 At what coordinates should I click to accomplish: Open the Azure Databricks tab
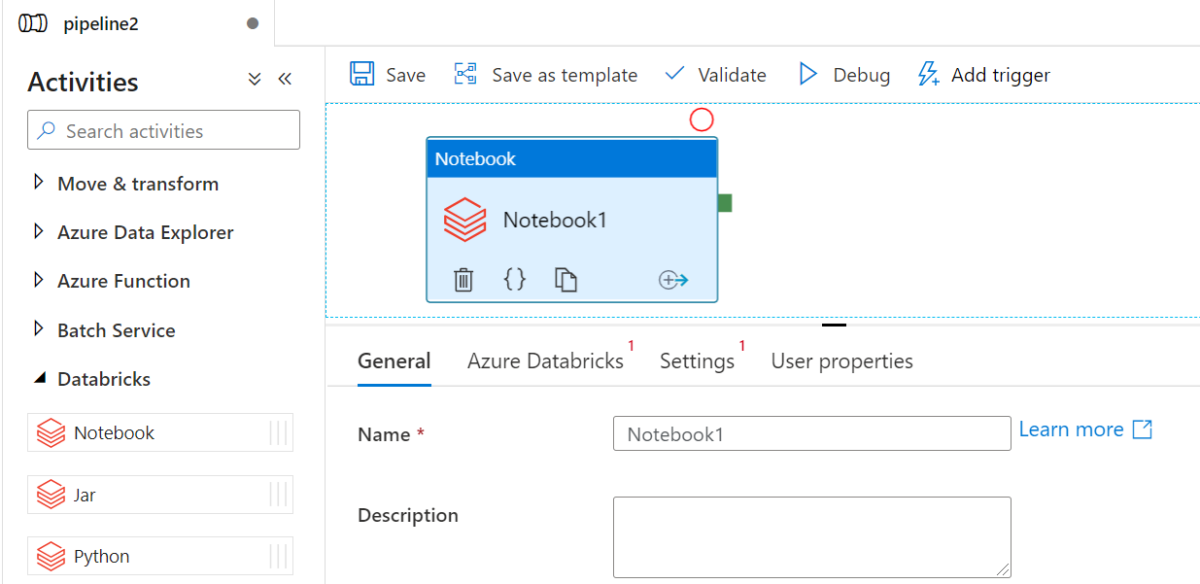546,361
